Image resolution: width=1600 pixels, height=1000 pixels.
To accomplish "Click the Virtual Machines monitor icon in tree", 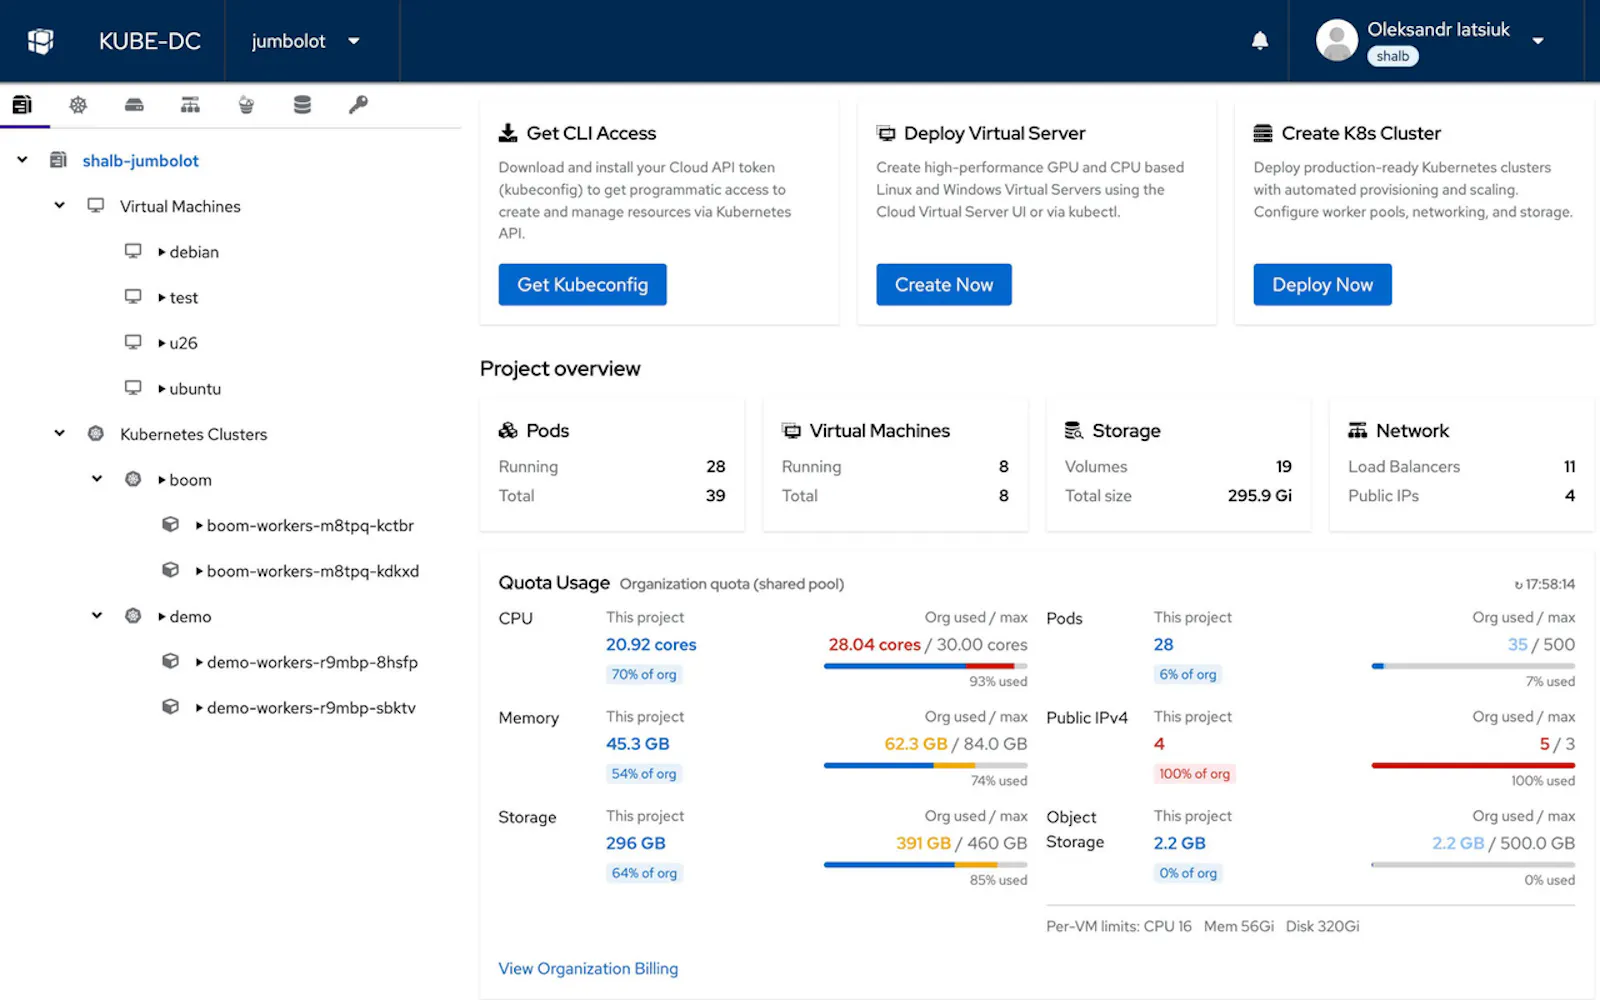I will (x=96, y=206).
